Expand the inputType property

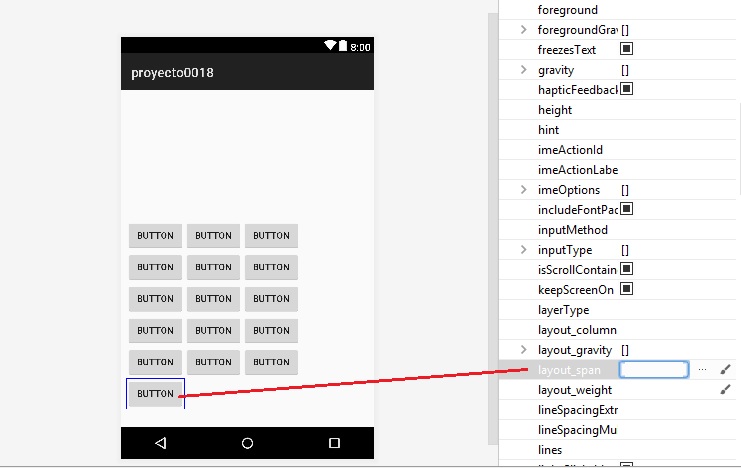524,250
